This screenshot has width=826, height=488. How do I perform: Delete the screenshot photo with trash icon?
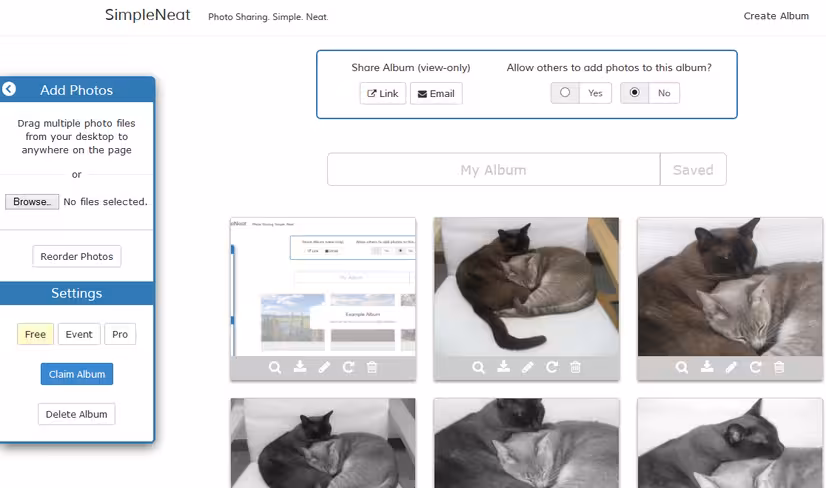[372, 367]
